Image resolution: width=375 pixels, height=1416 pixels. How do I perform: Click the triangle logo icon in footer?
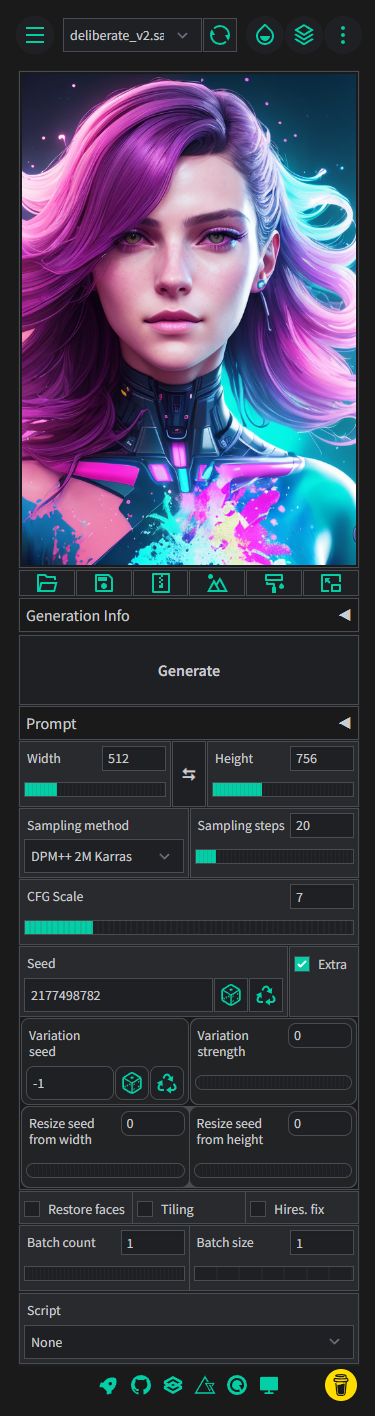(204, 1385)
